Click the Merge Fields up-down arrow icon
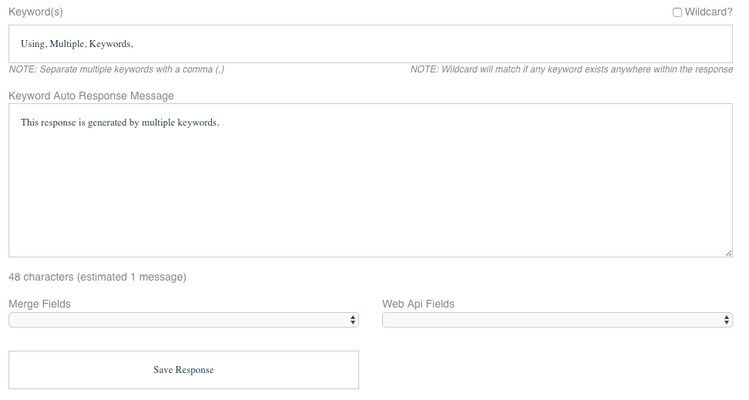749x400 pixels. click(353, 320)
